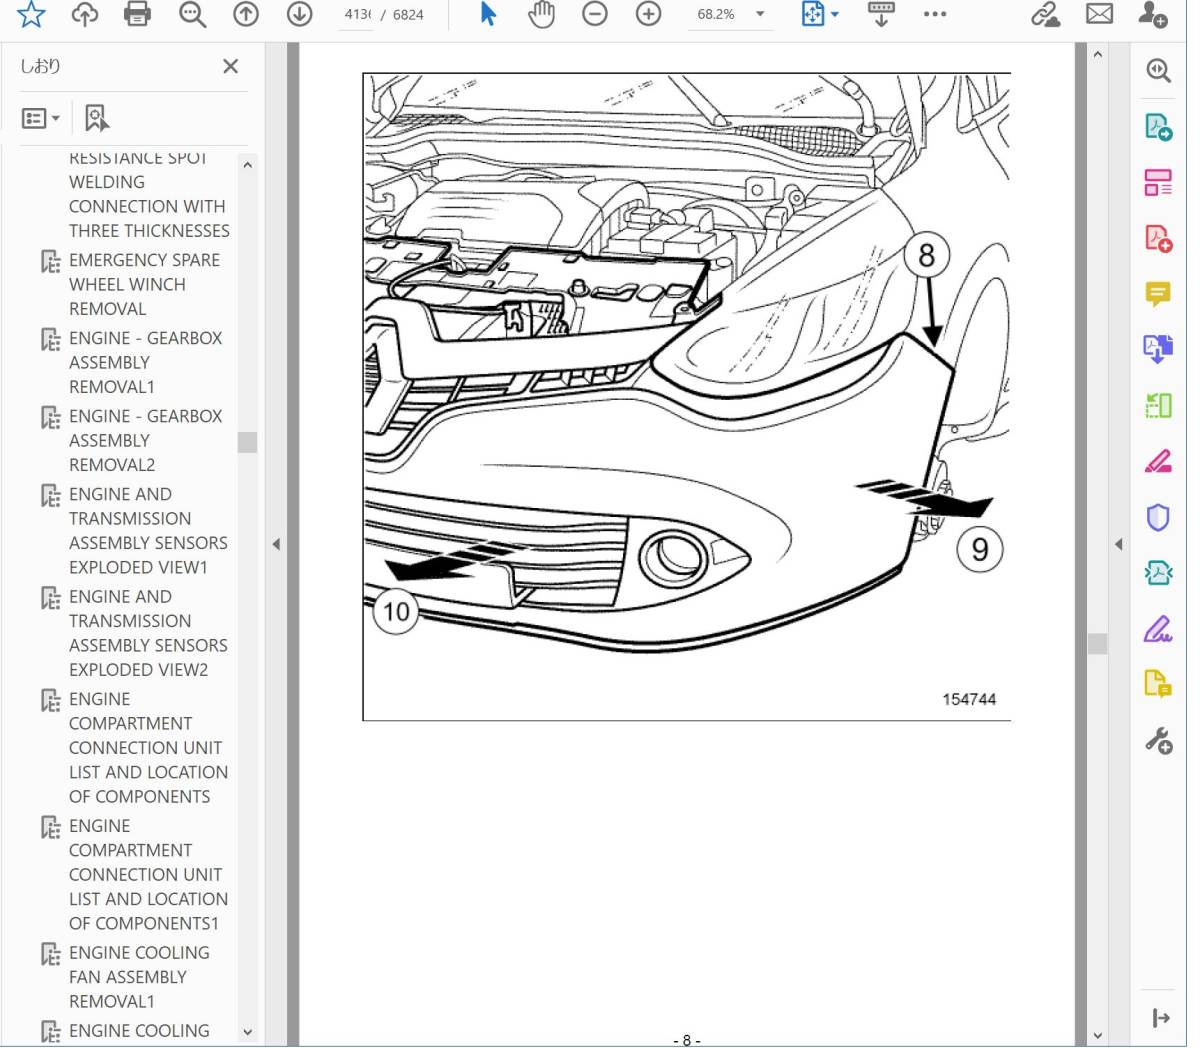Viewport: 1200px width, 1048px height.
Task: Open the Comment sticky note tool
Action: click(x=1158, y=294)
